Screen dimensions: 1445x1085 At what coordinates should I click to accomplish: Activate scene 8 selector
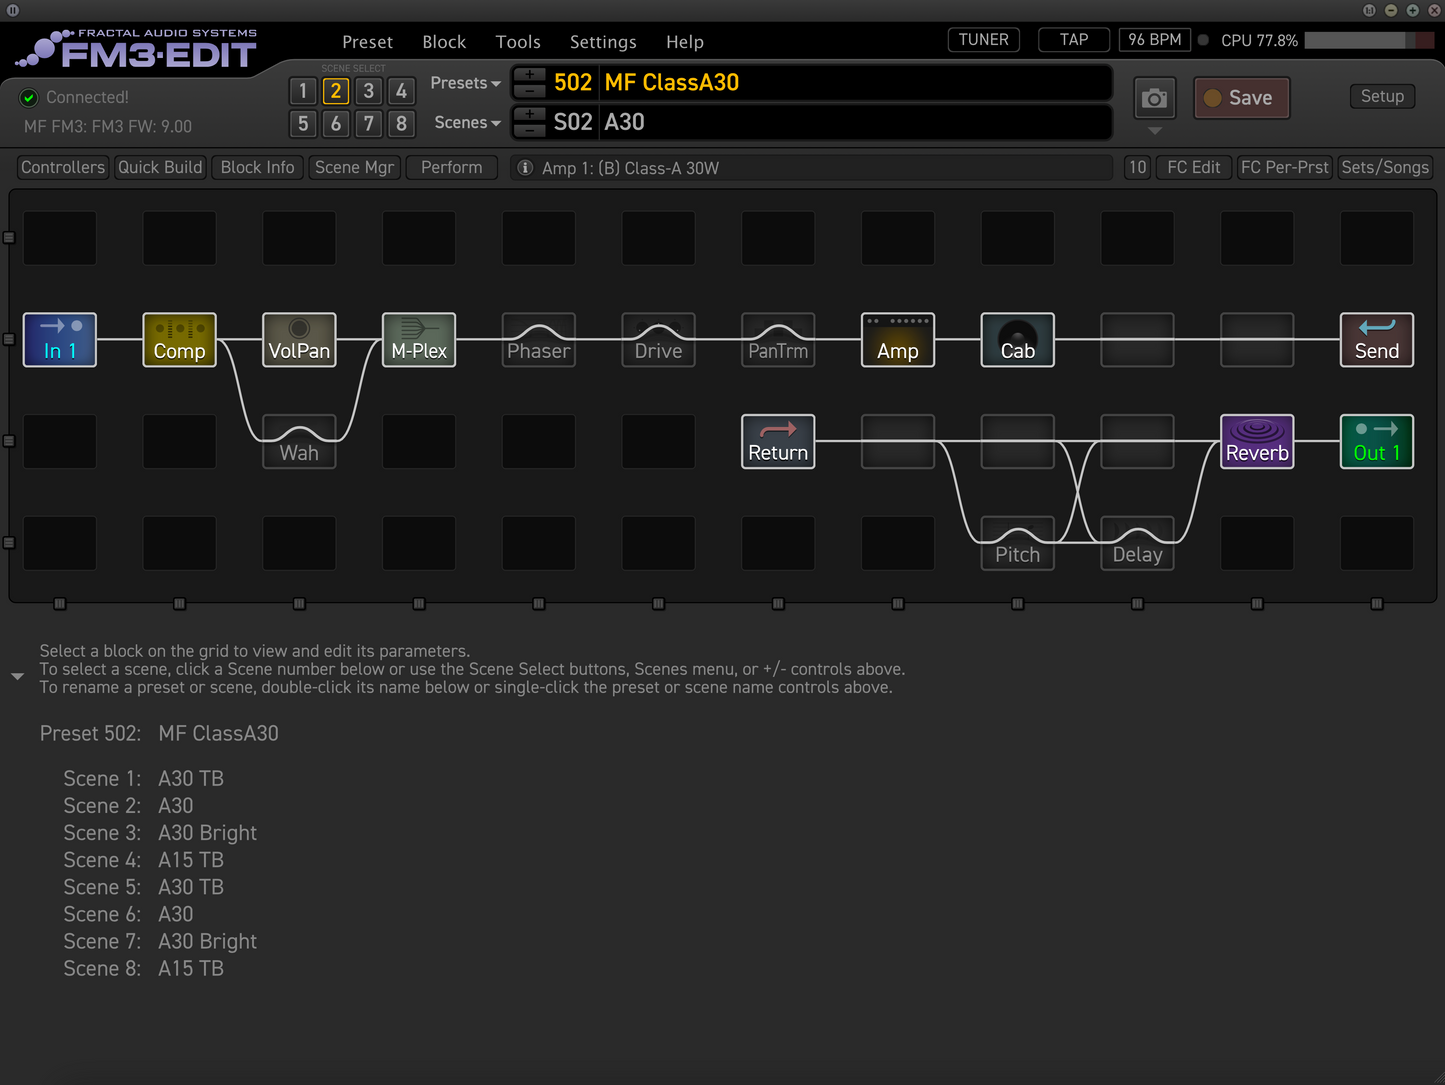click(x=401, y=123)
